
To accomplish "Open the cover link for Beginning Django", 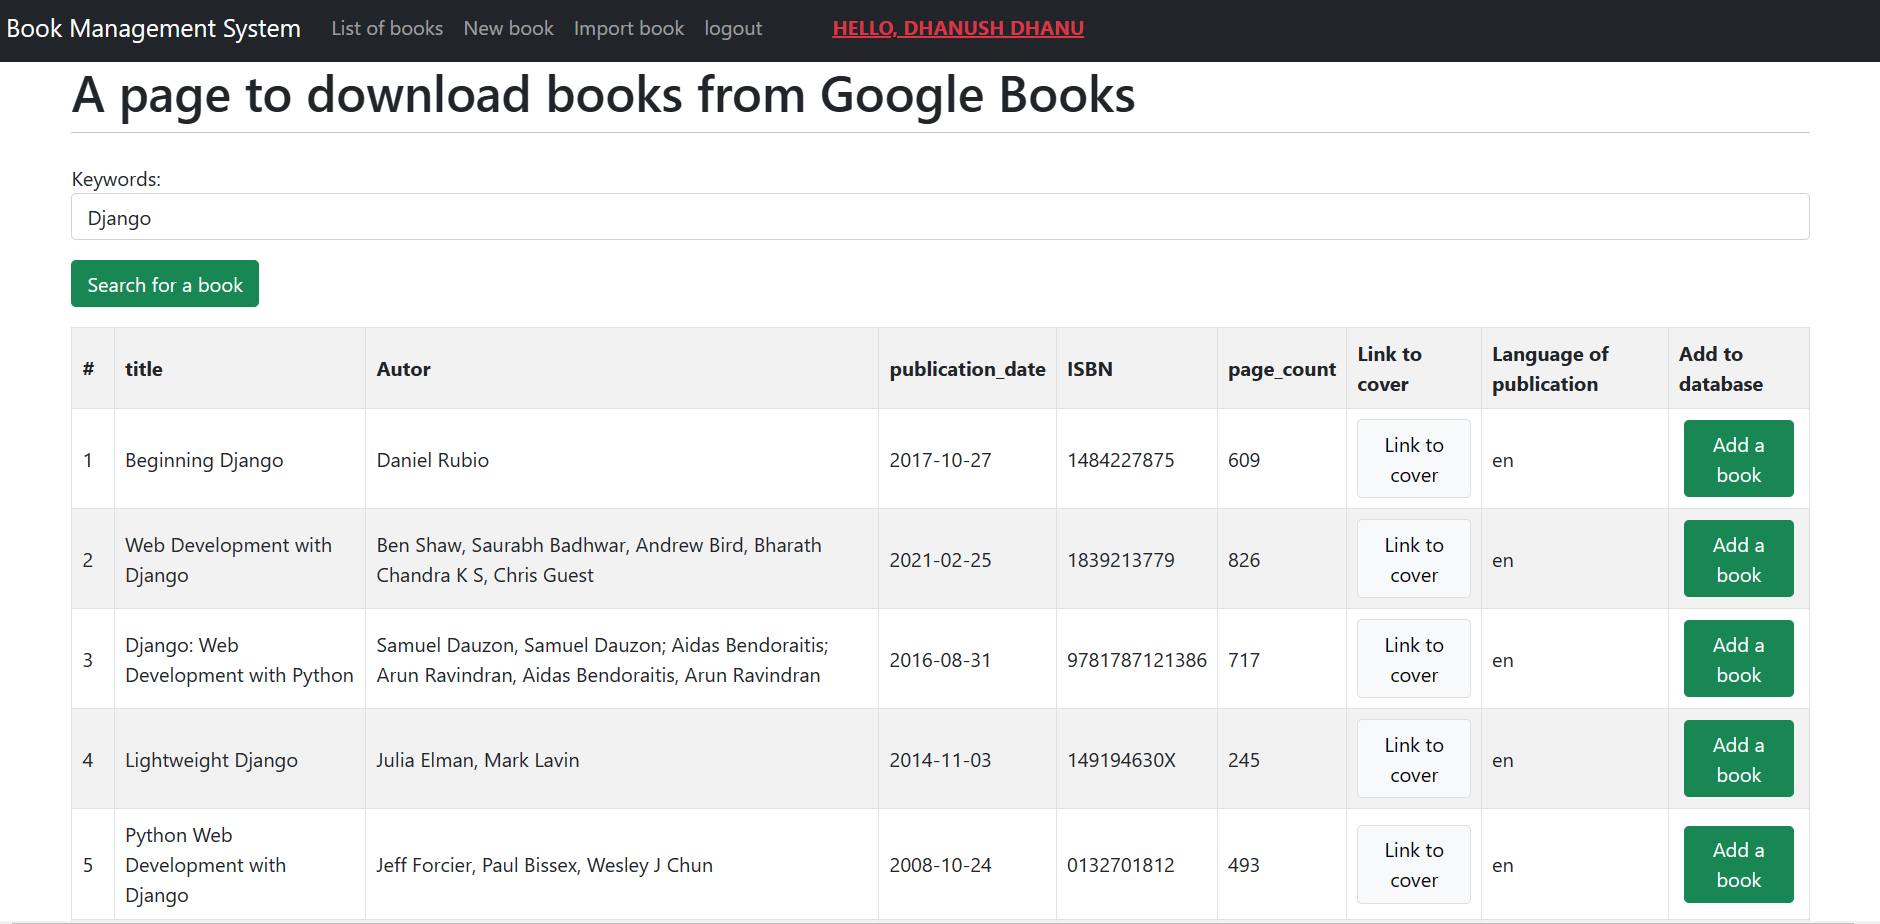I will coord(1413,458).
